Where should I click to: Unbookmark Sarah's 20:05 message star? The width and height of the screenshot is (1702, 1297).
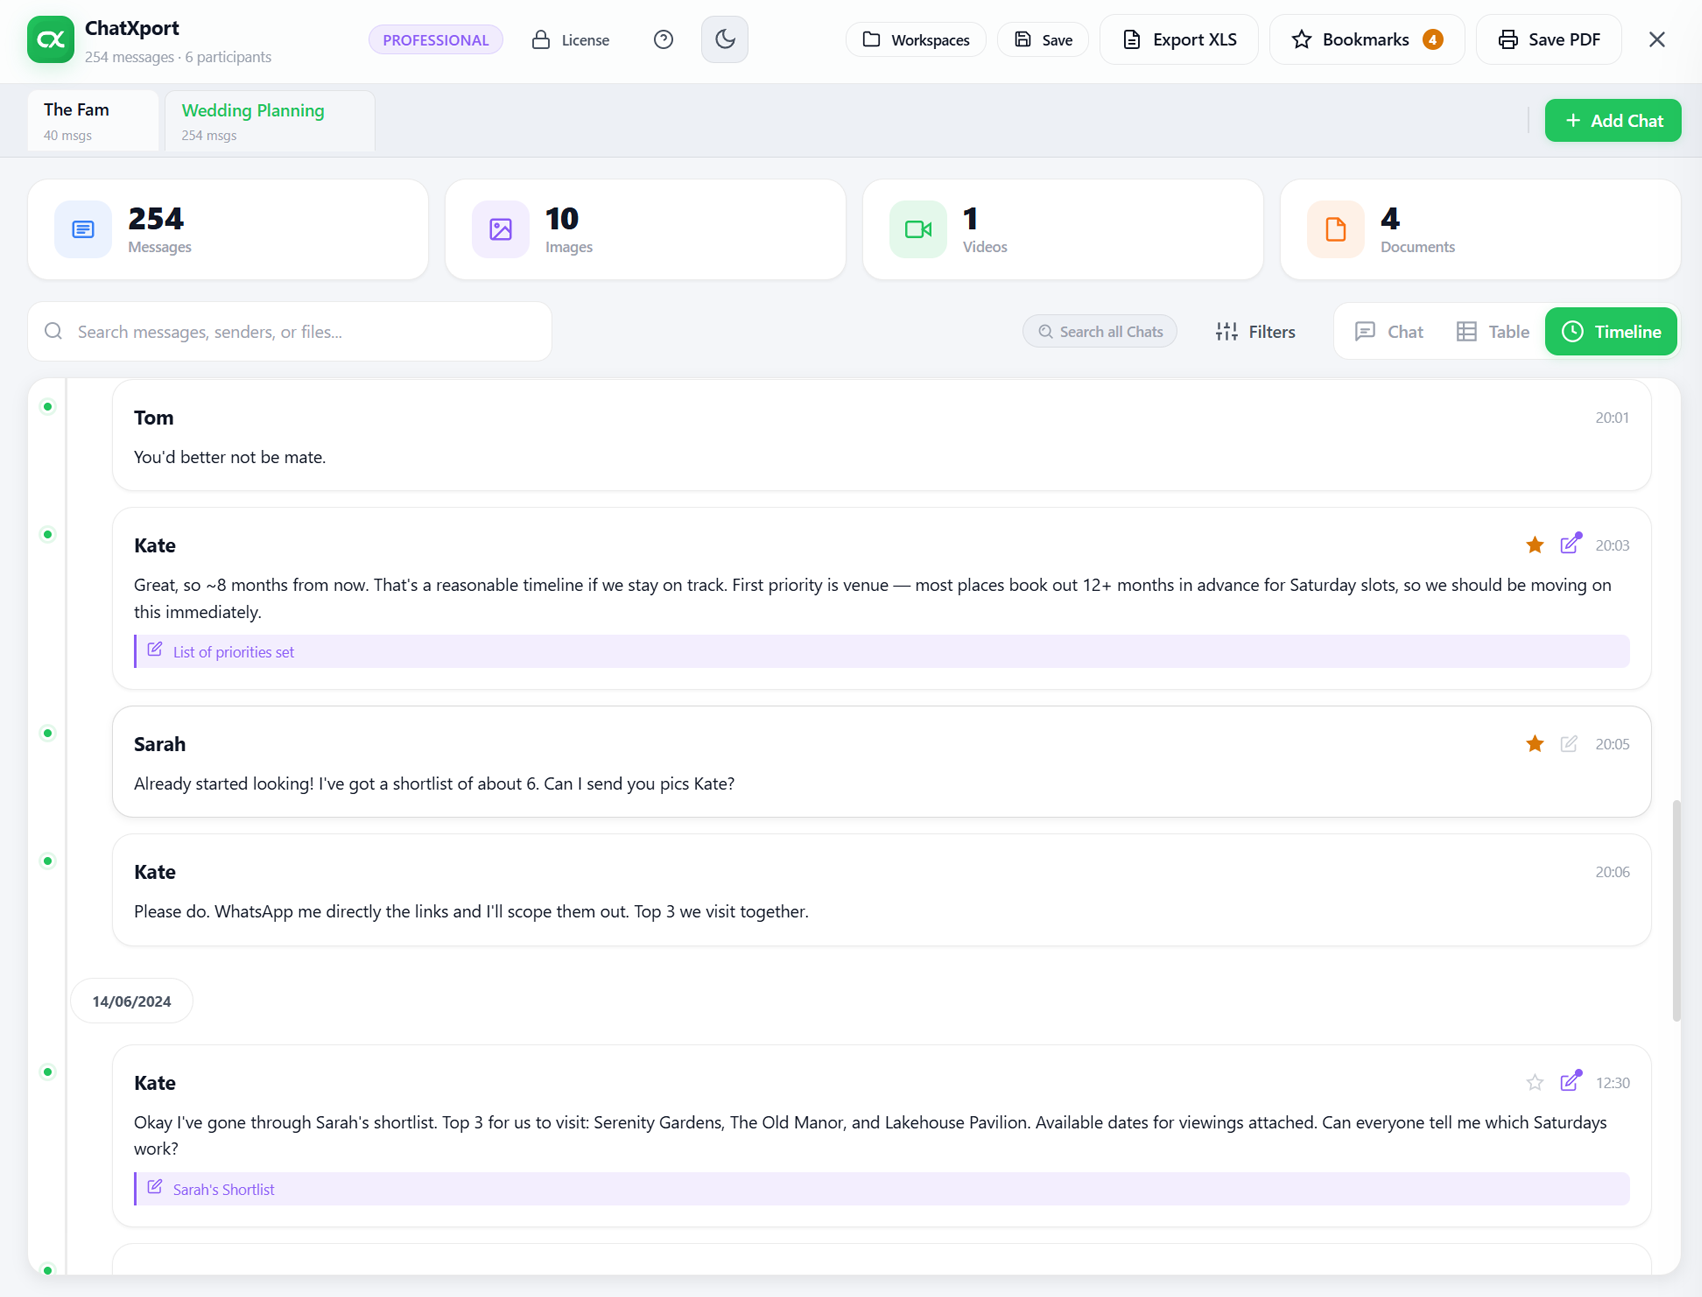pyautogui.click(x=1535, y=744)
